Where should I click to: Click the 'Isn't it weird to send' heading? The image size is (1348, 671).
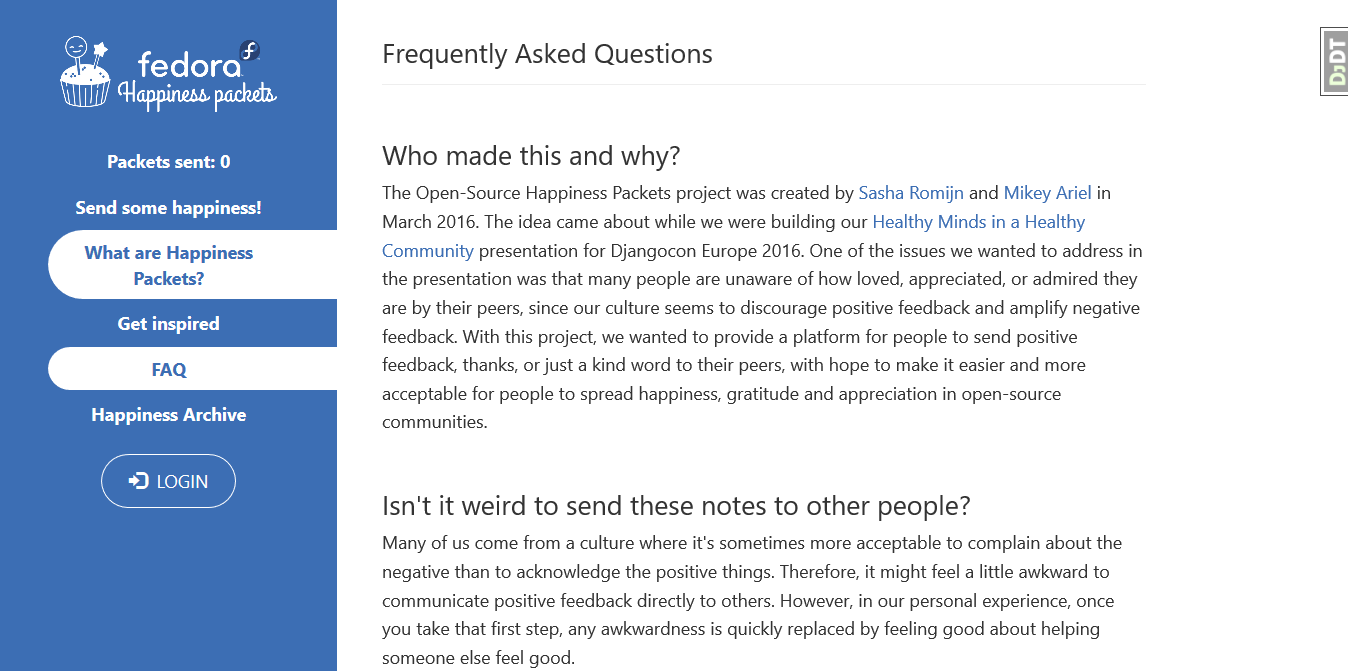coord(676,506)
